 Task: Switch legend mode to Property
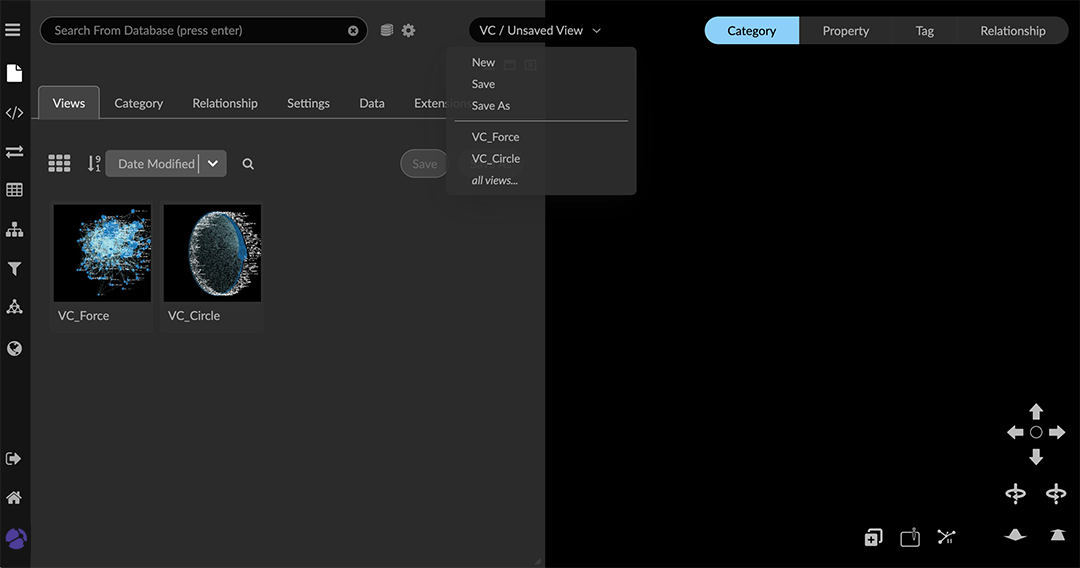pyautogui.click(x=845, y=31)
